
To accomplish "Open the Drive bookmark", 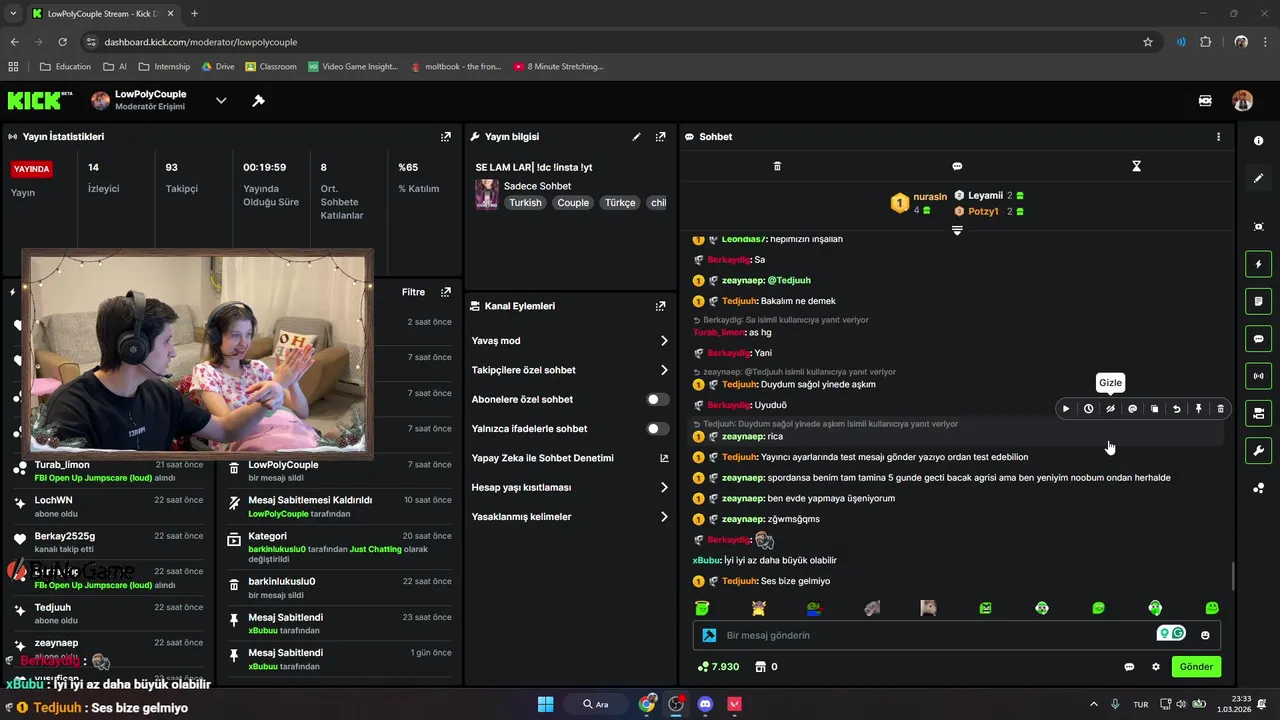I will click(218, 67).
